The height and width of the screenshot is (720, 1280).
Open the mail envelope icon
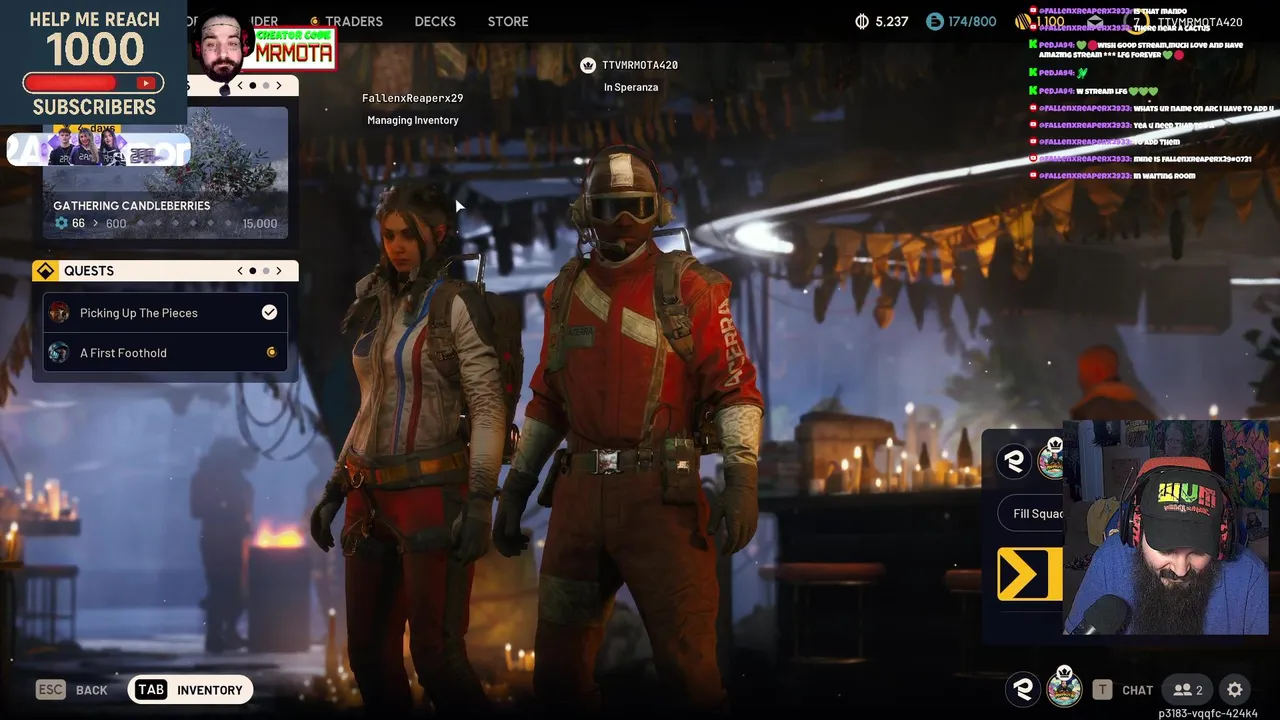(1095, 21)
